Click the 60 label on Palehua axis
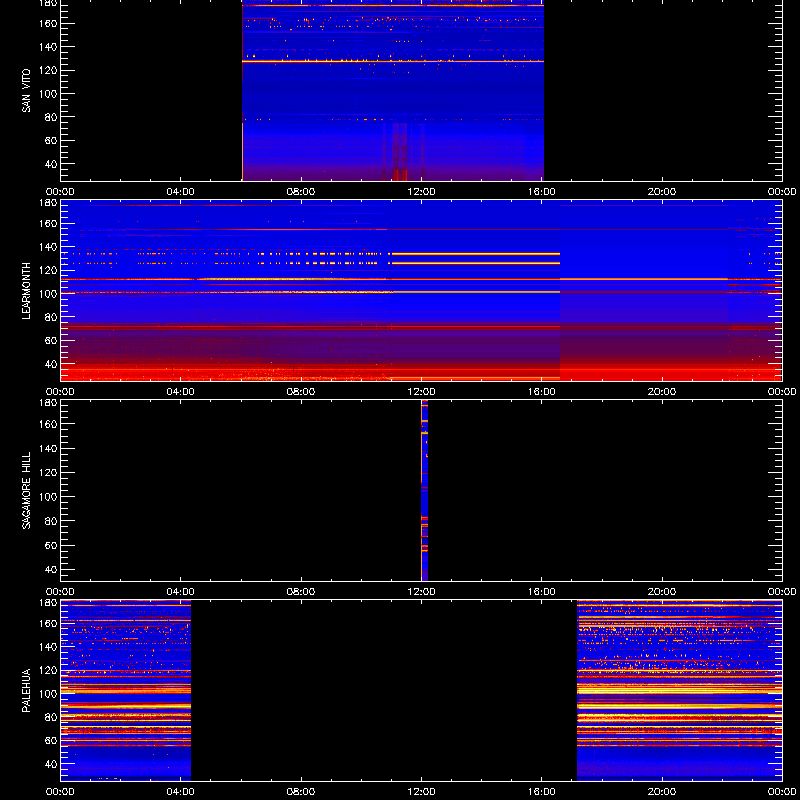The height and width of the screenshot is (800, 800). (51, 741)
